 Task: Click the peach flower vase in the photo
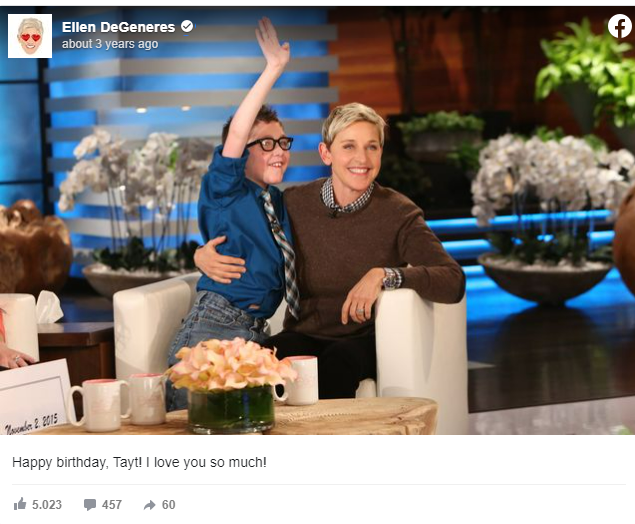pos(231,386)
